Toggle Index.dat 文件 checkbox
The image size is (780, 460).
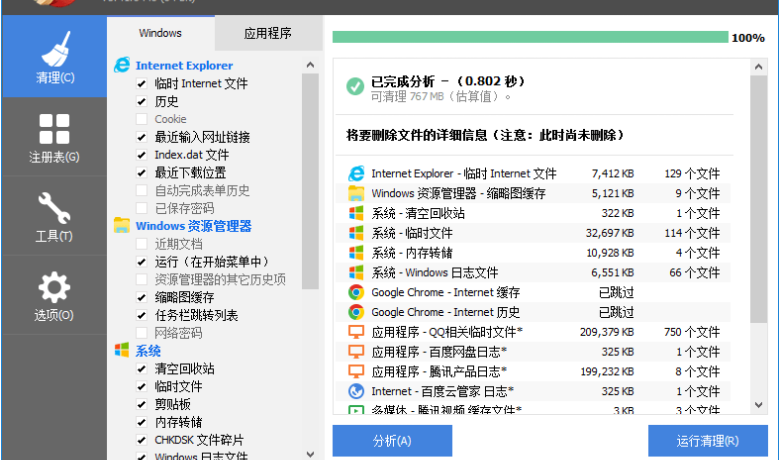pyautogui.click(x=142, y=155)
